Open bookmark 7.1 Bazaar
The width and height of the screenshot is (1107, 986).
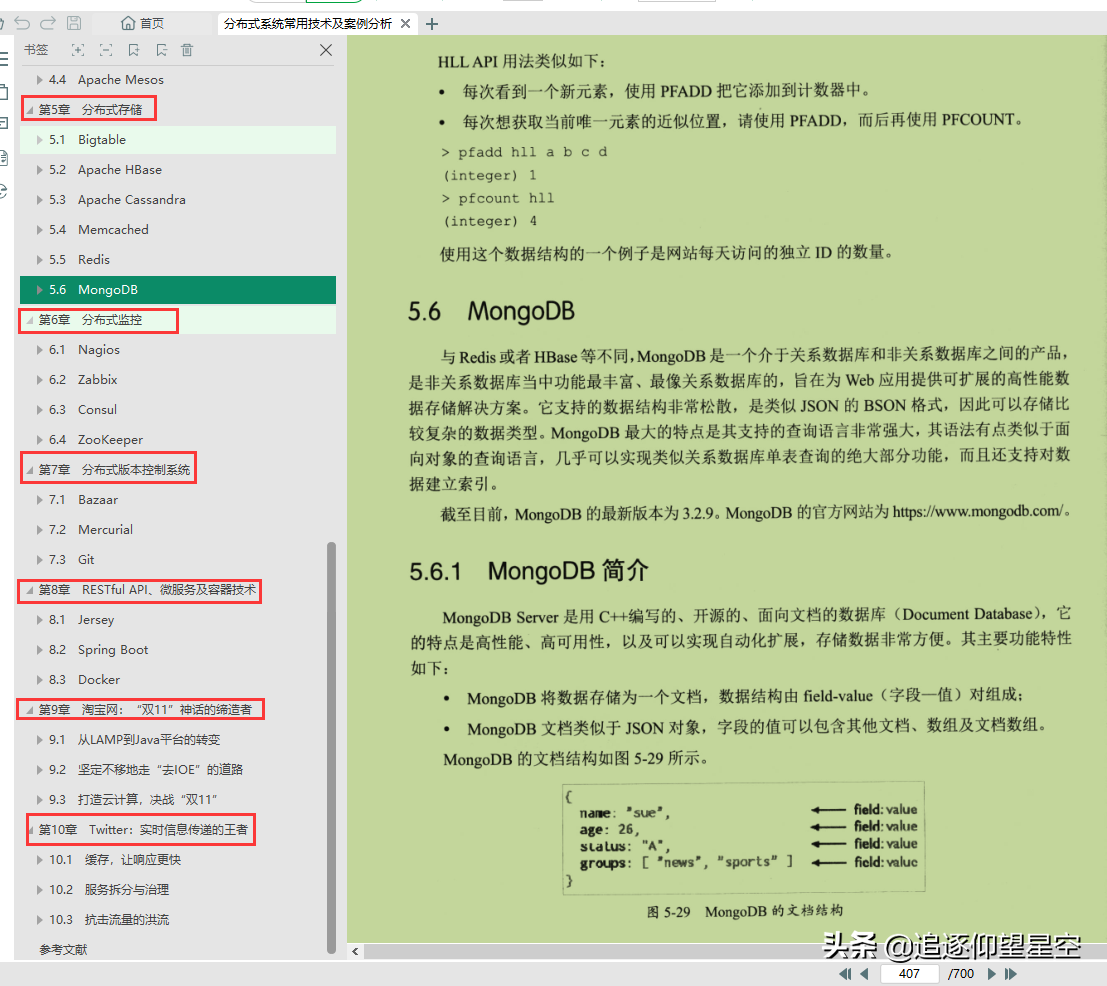pos(83,500)
